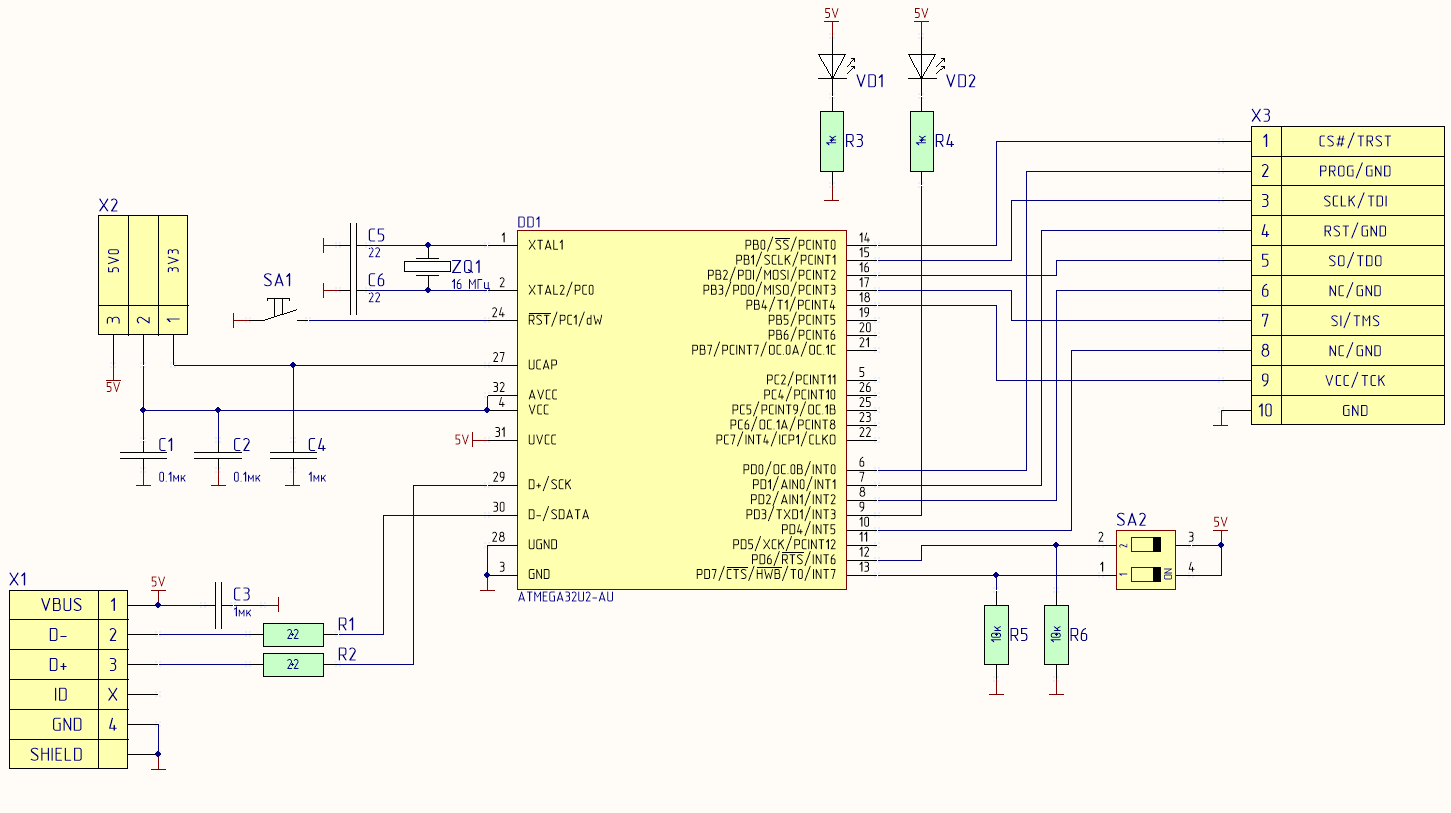Click the X3 pin 10 GND row
The width and height of the screenshot is (1451, 813).
pos(1347,410)
